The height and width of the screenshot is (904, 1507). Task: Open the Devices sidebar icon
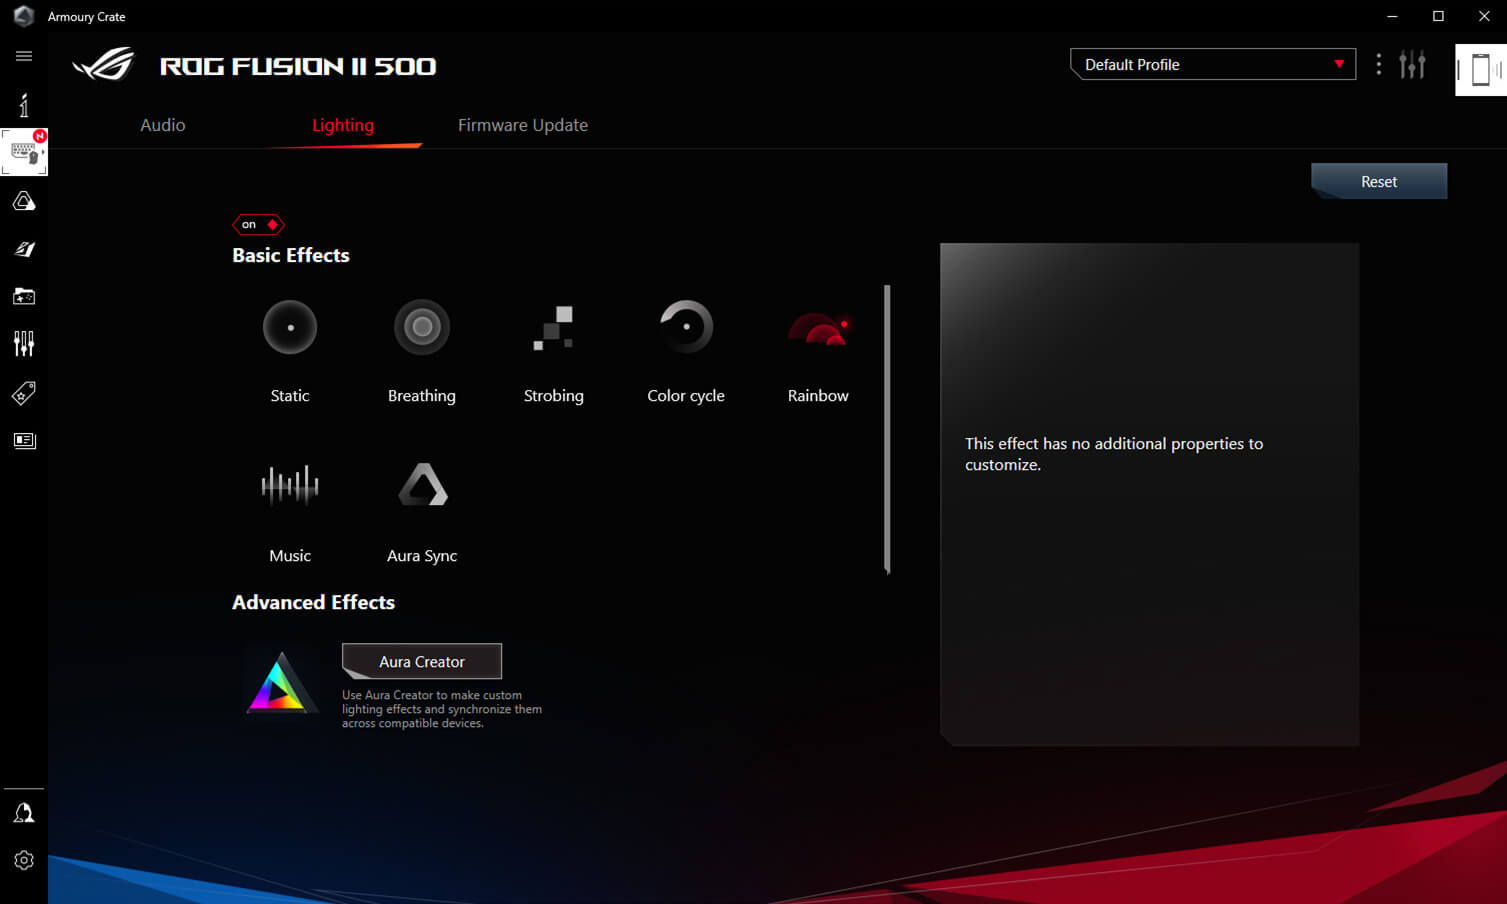coord(24,152)
